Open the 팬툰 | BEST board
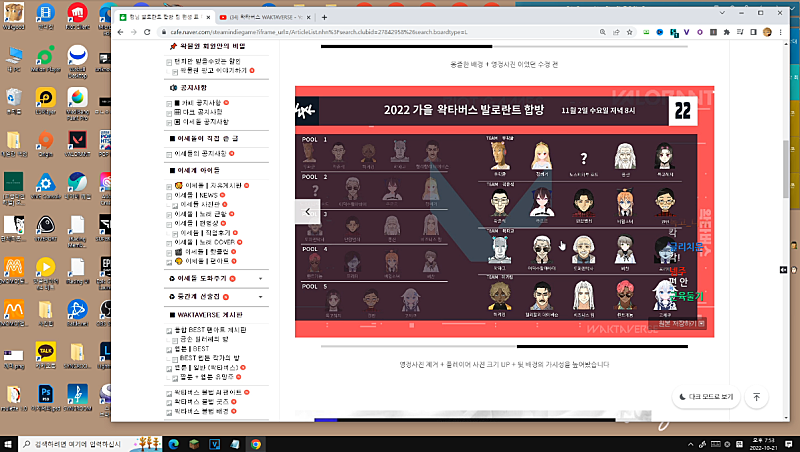This screenshot has height=452, width=800. pyautogui.click(x=191, y=349)
